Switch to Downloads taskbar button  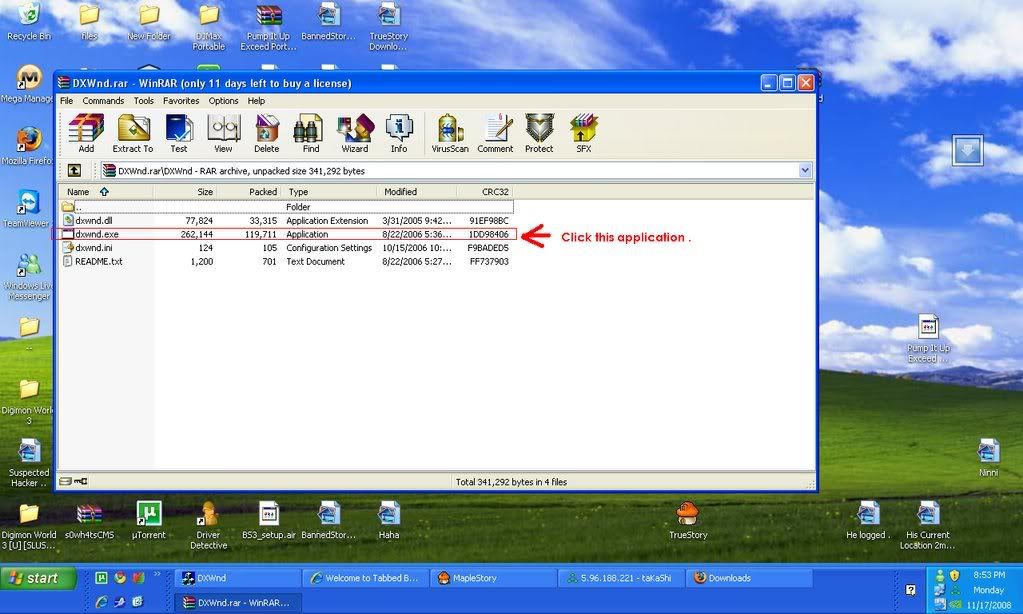750,578
